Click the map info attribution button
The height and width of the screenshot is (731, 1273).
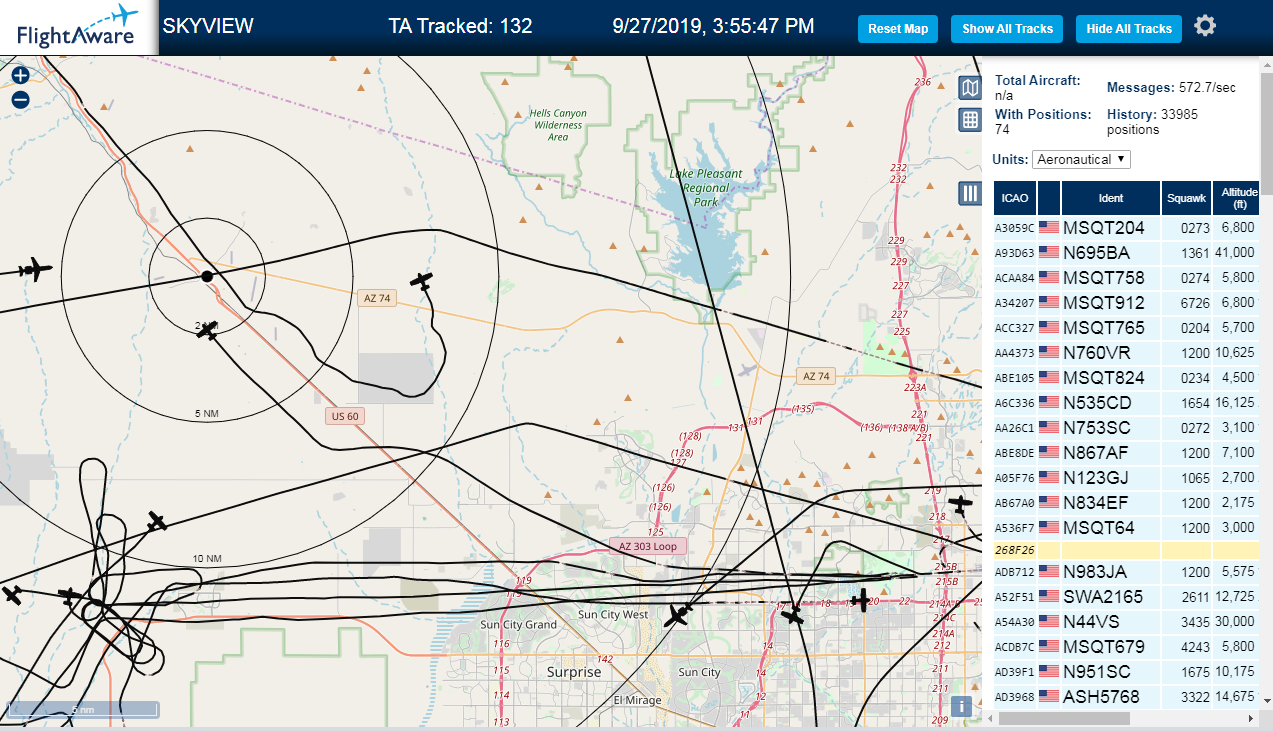click(961, 706)
